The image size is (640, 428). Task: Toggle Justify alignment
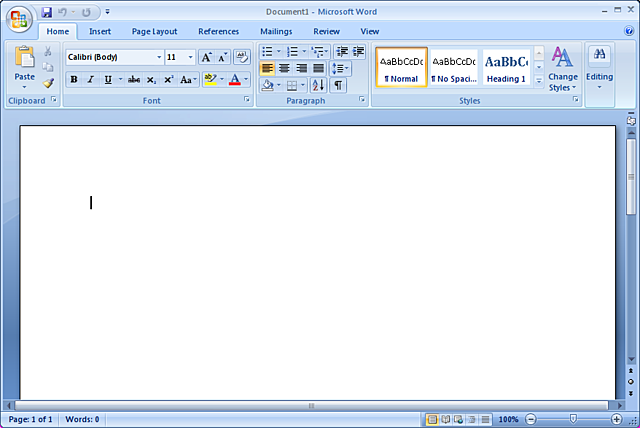coord(318,68)
